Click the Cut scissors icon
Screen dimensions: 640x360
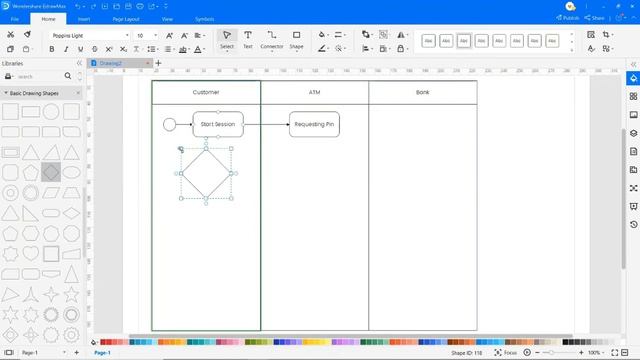pyautogui.click(x=11, y=35)
